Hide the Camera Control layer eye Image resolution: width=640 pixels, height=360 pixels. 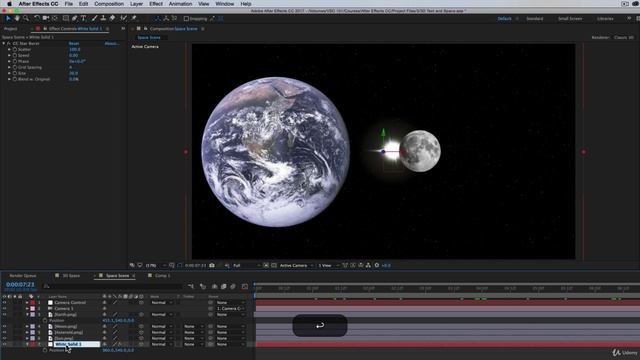[x=4, y=302]
